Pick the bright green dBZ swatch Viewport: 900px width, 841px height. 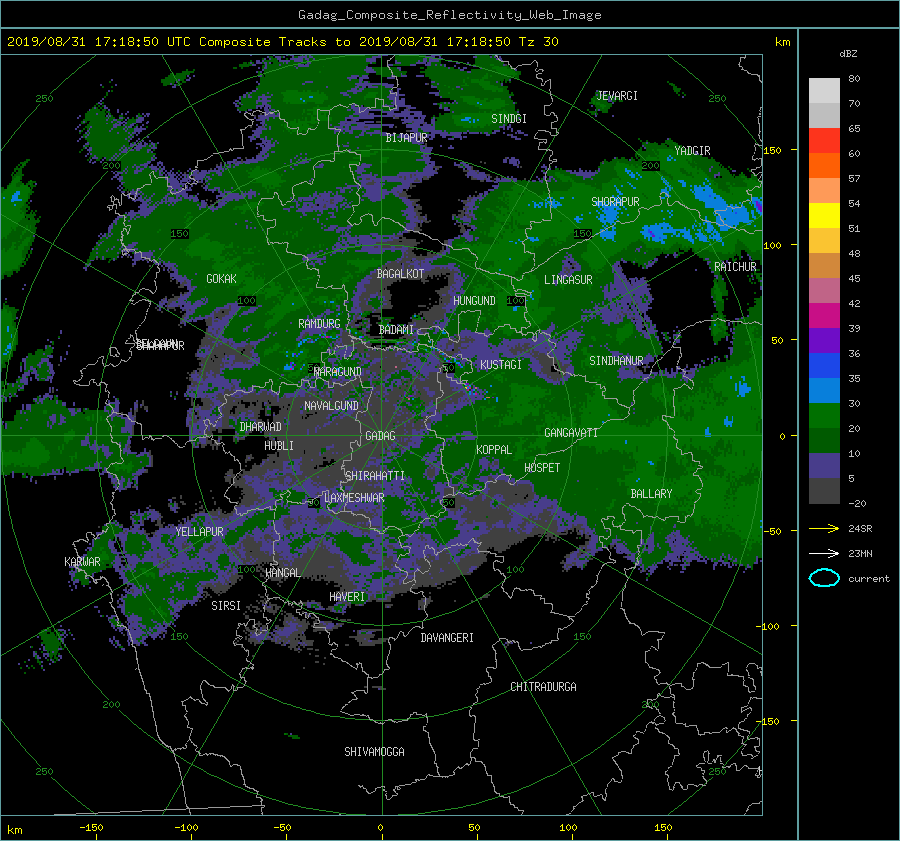824,415
